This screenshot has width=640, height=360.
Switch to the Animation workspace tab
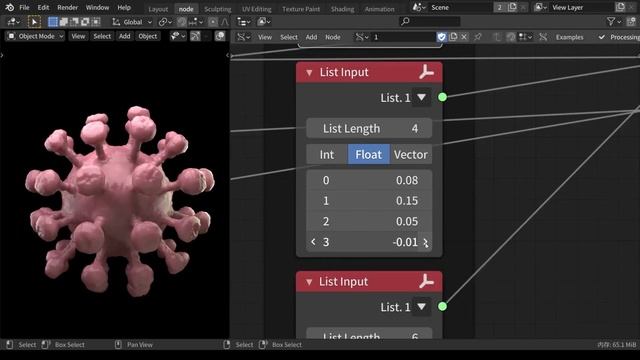click(380, 9)
